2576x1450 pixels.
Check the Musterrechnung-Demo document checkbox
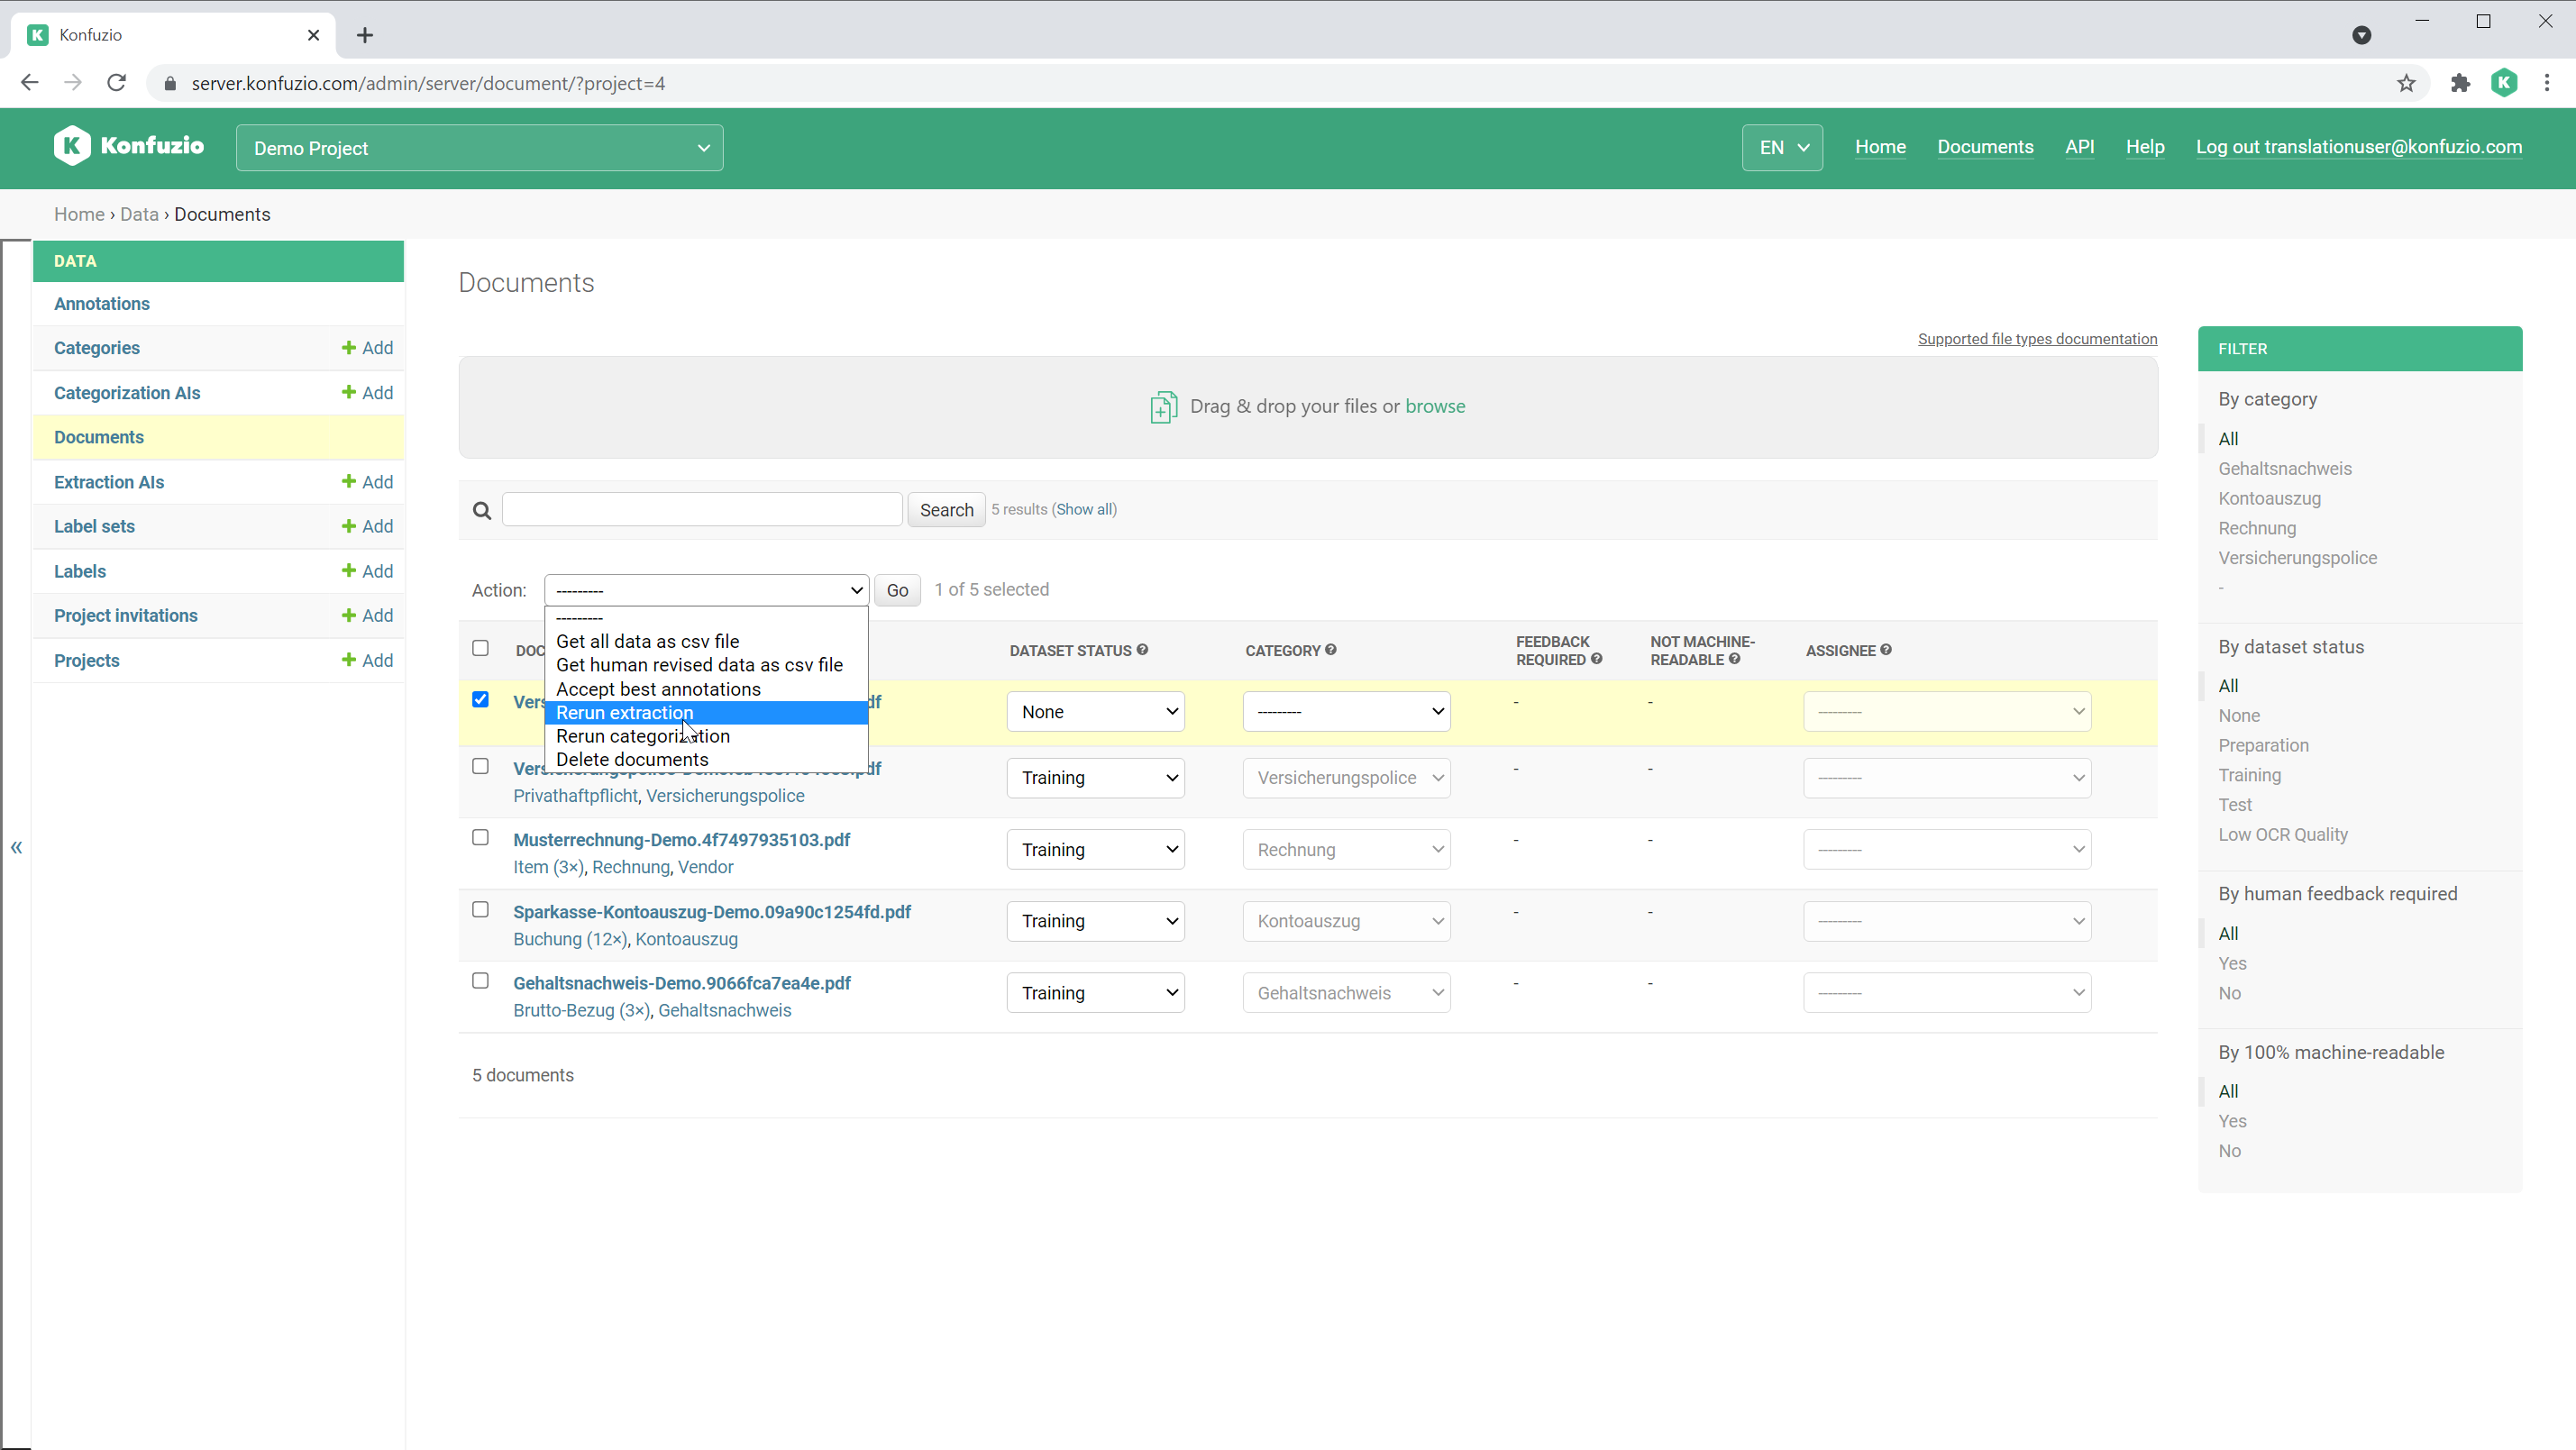pyautogui.click(x=480, y=837)
